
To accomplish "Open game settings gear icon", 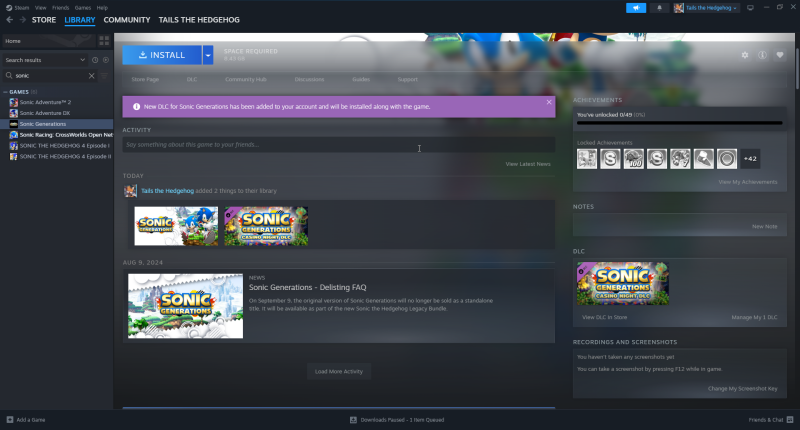I will 745,55.
